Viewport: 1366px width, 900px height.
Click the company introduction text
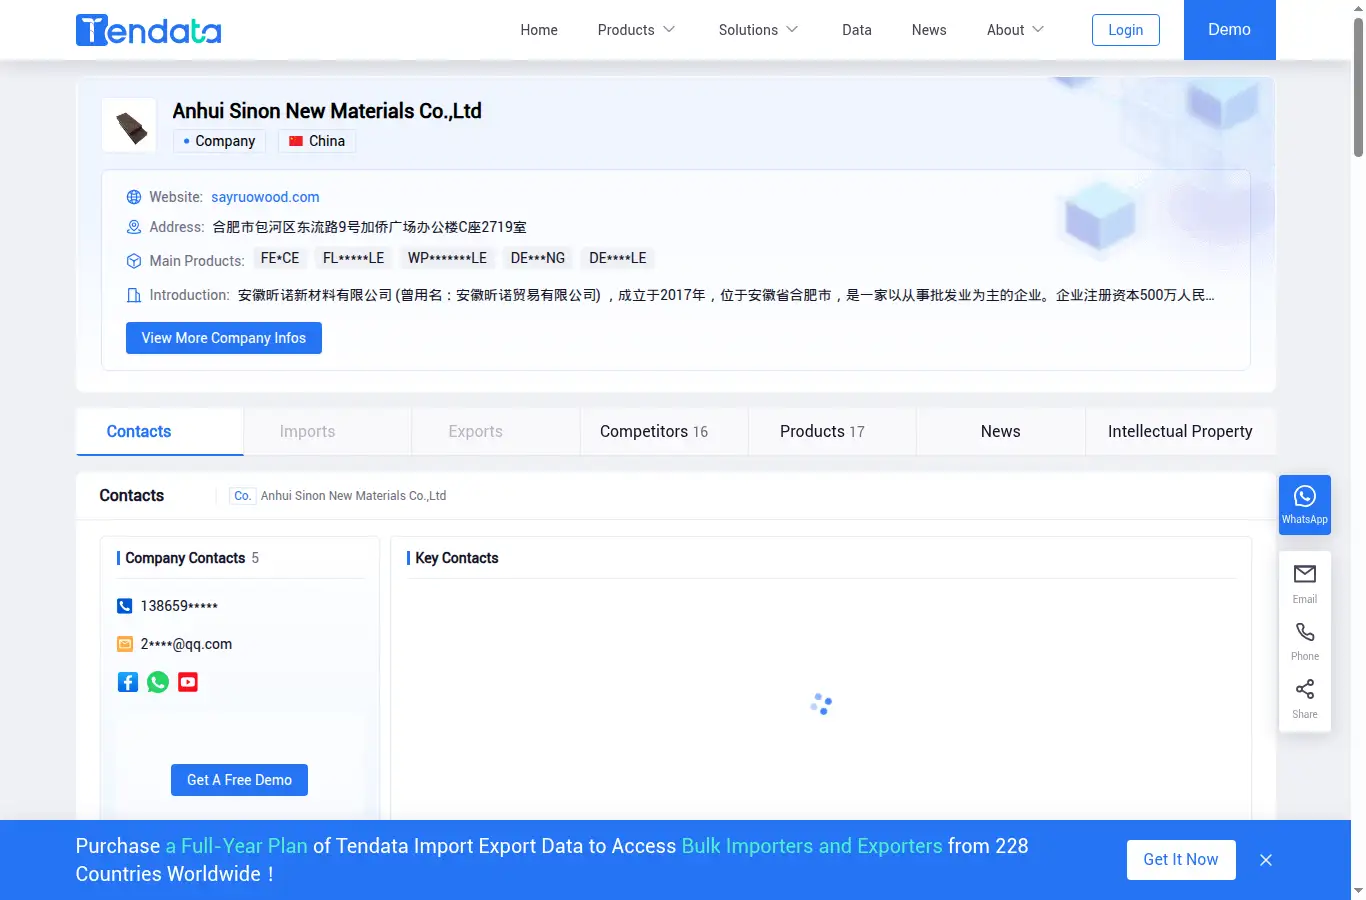tap(726, 295)
